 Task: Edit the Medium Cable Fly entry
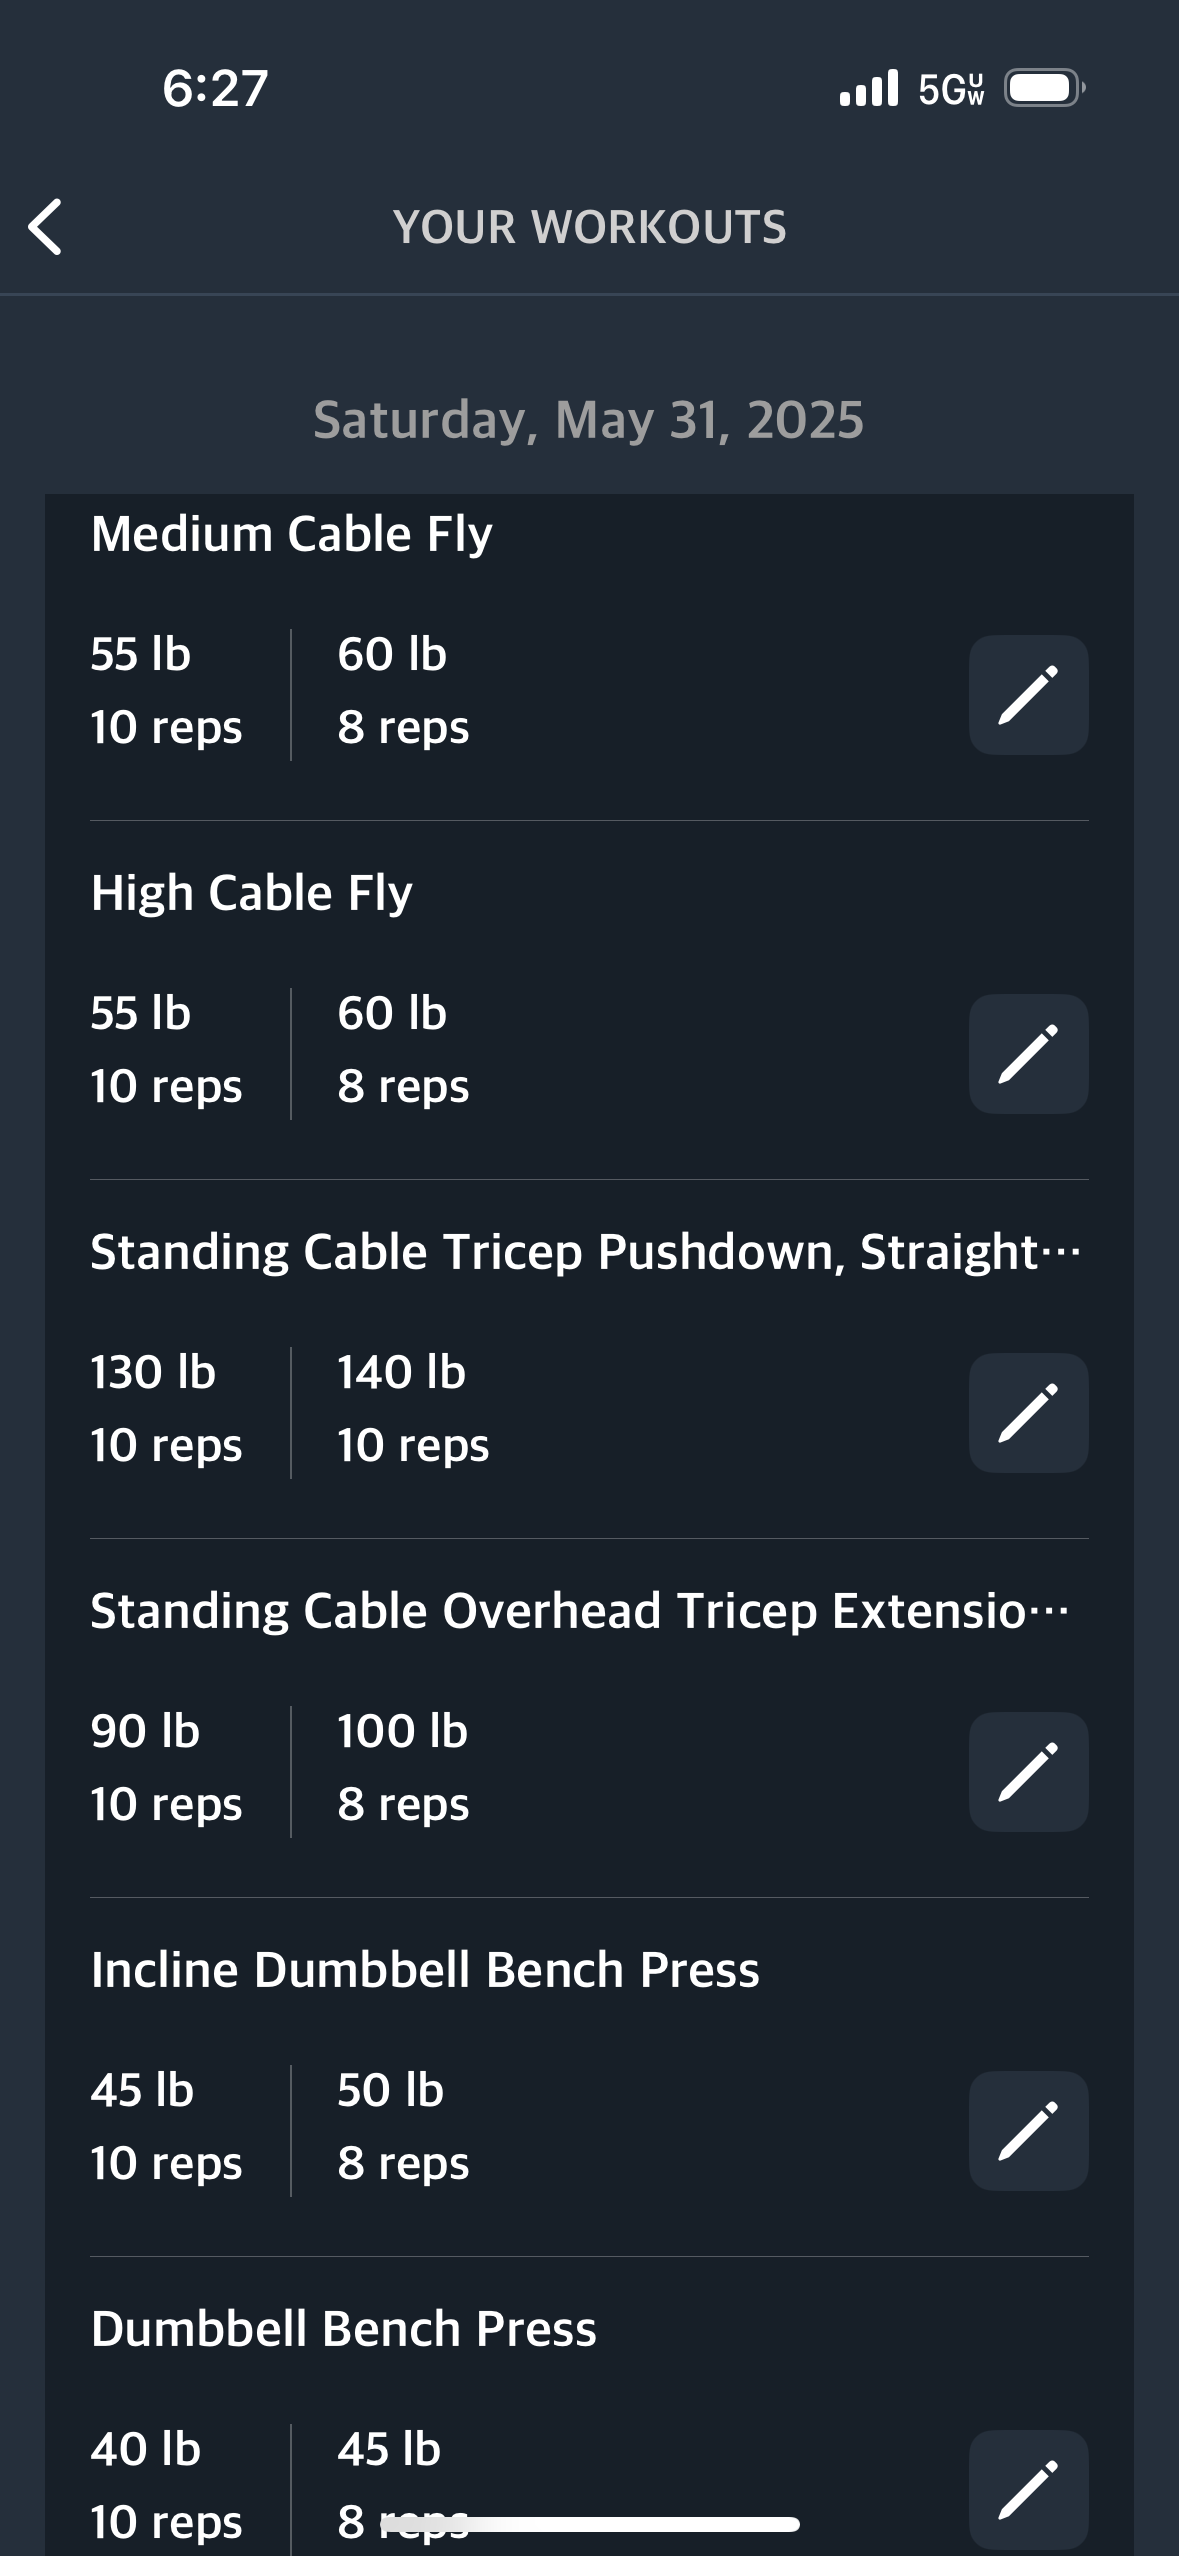coord(1028,695)
